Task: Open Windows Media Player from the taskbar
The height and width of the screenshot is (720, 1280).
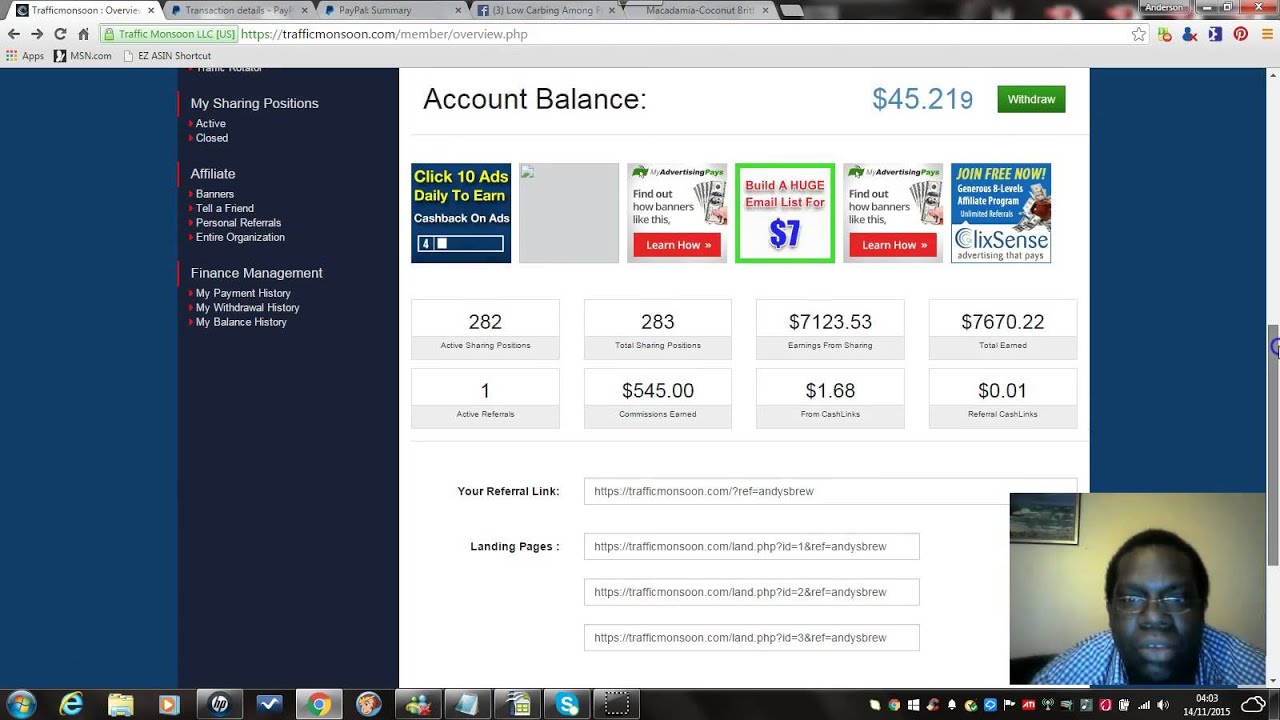Action: [x=170, y=704]
